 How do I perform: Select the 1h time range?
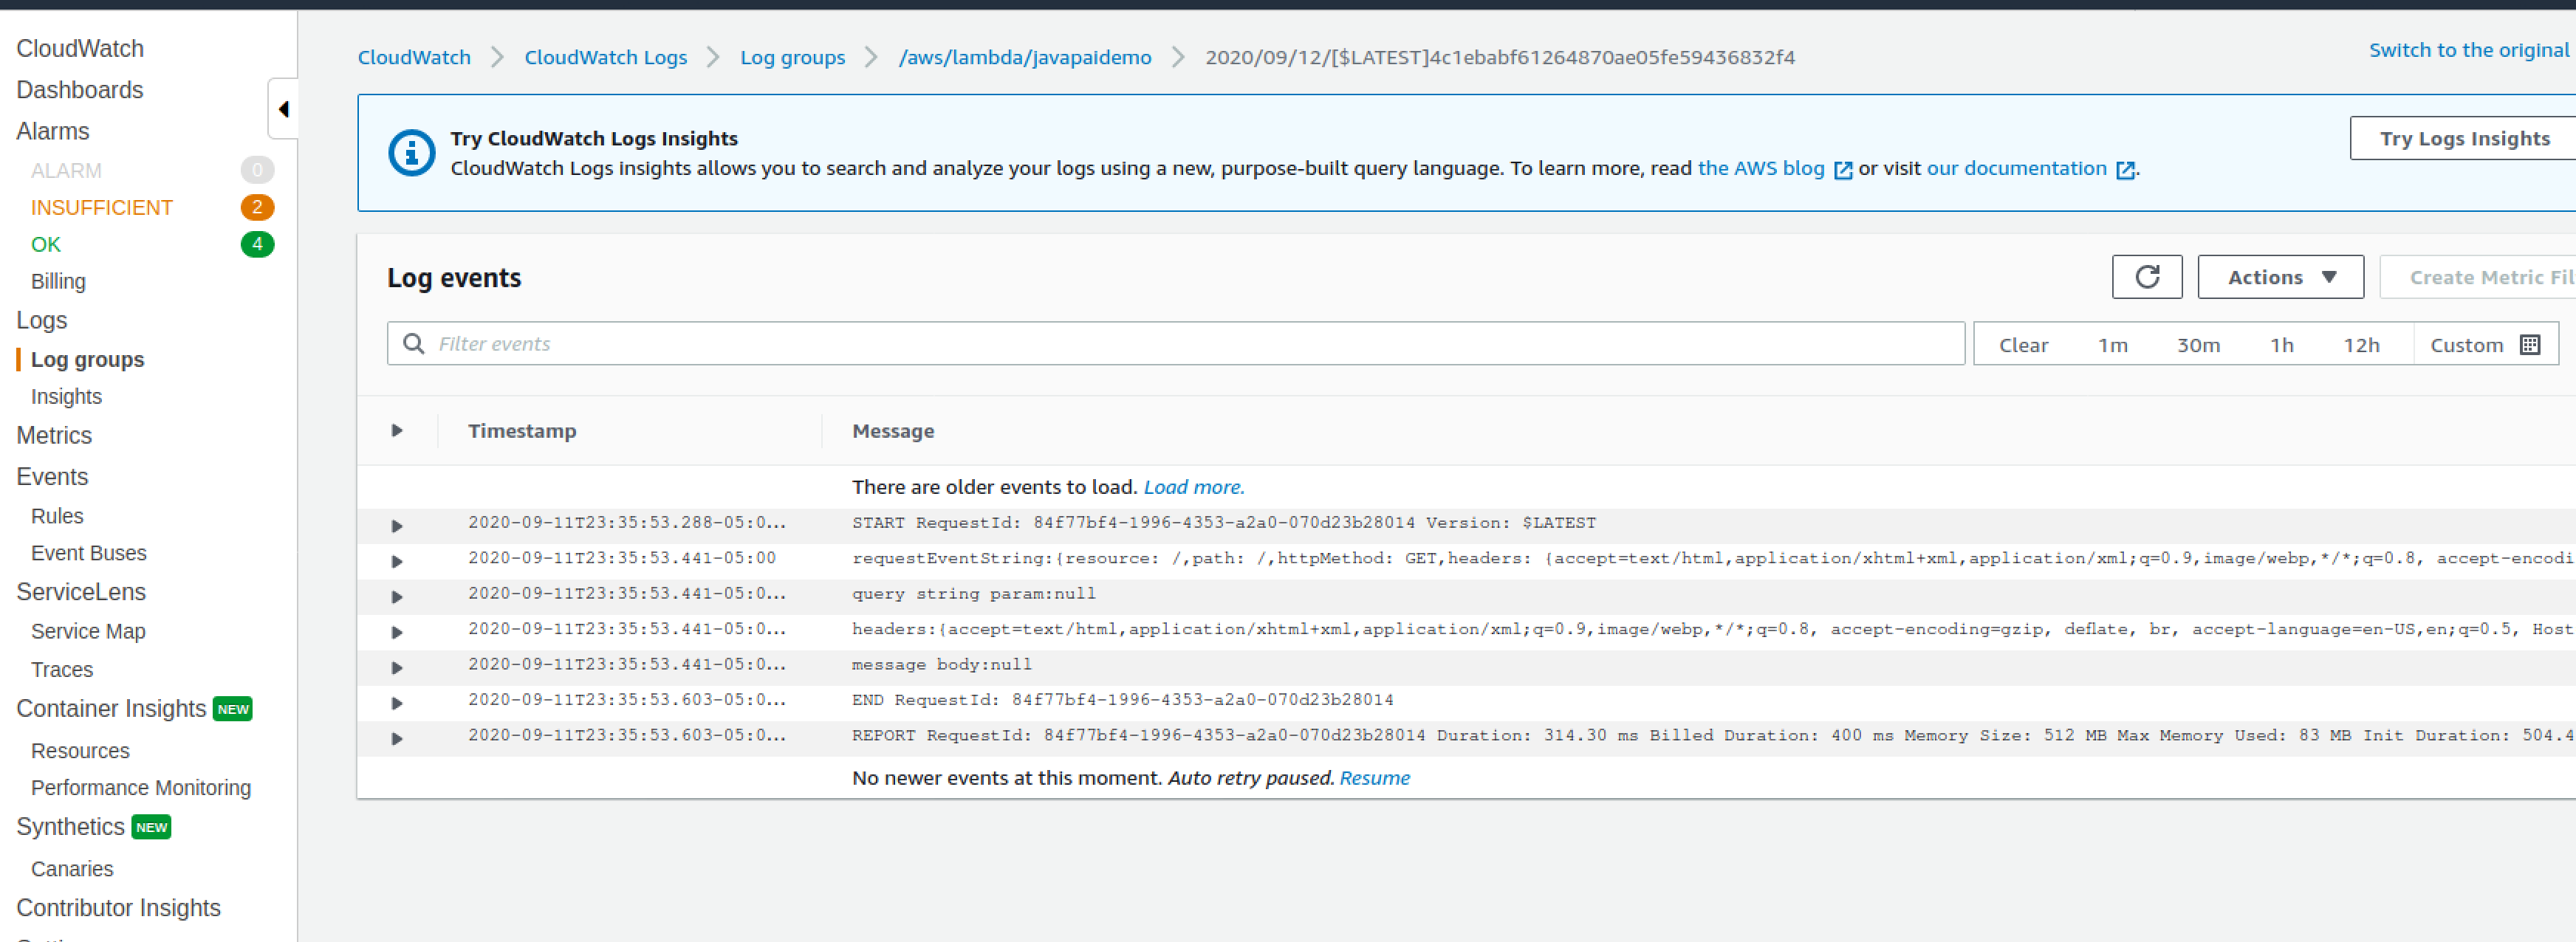[x=2283, y=343]
